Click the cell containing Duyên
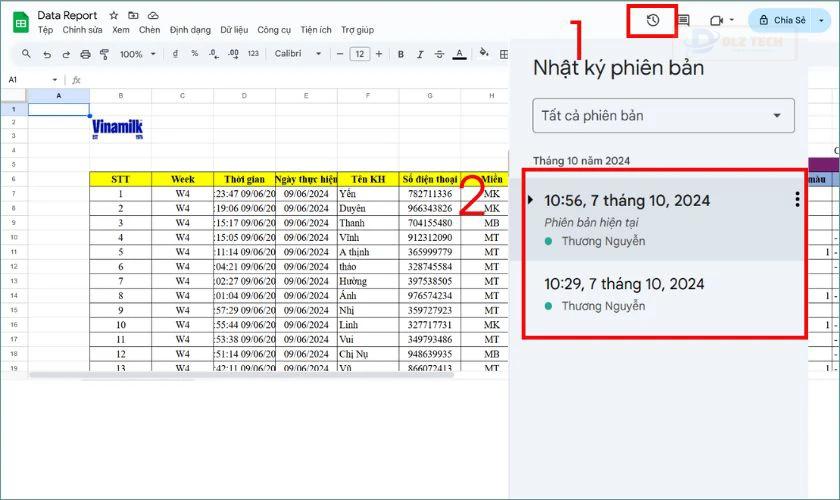 point(368,208)
